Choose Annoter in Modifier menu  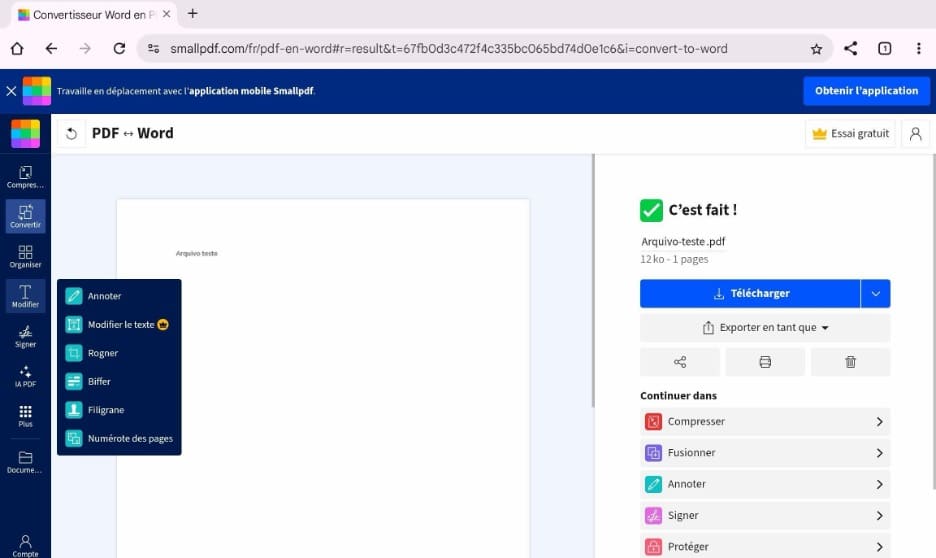(x=119, y=296)
